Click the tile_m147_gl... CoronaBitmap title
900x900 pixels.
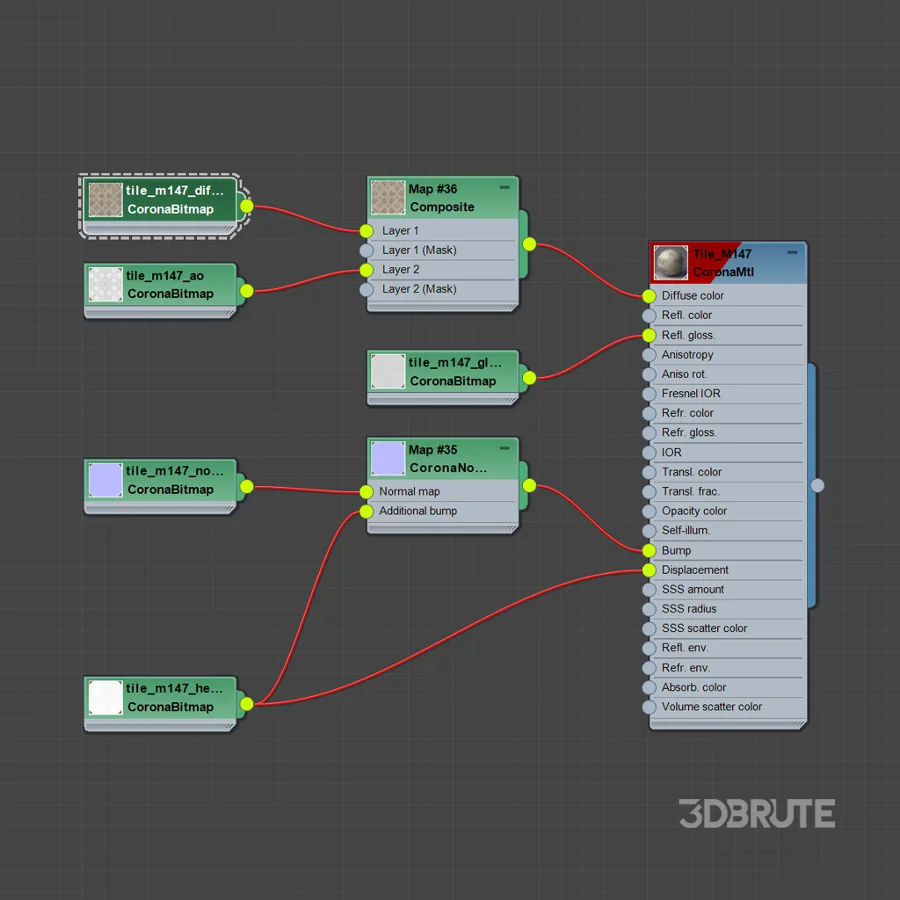pos(455,372)
